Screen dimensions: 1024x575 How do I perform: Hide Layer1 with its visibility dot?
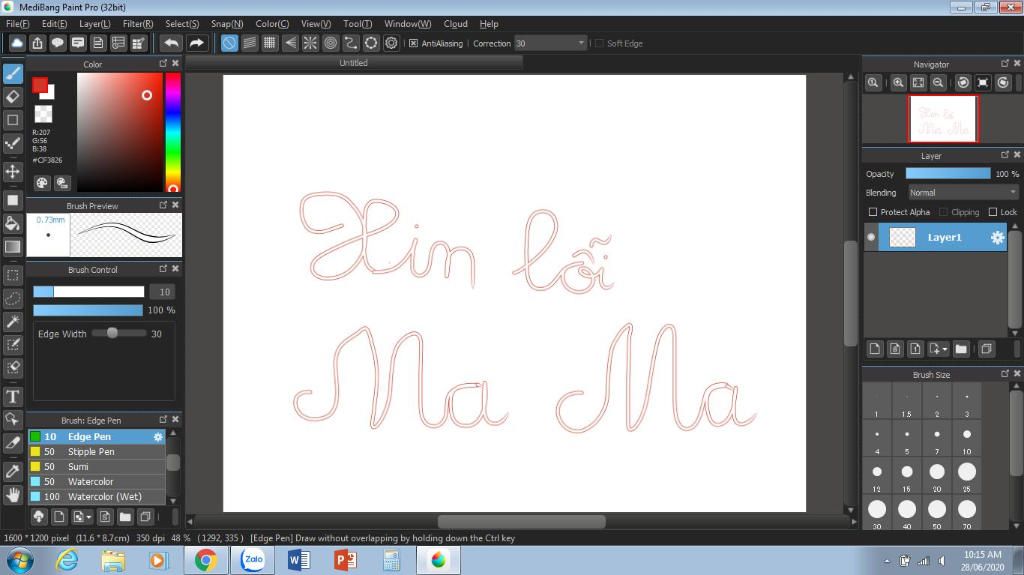click(x=871, y=237)
